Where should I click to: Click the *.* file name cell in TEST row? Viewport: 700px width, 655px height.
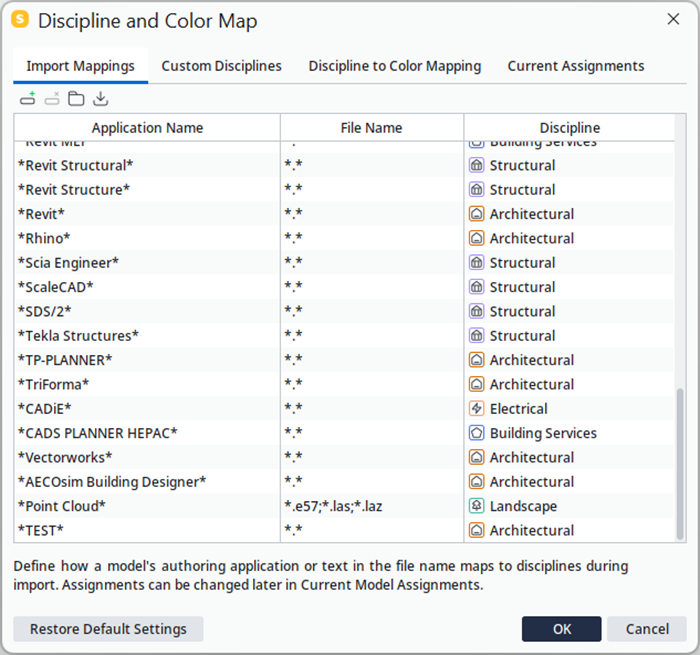tap(372, 530)
